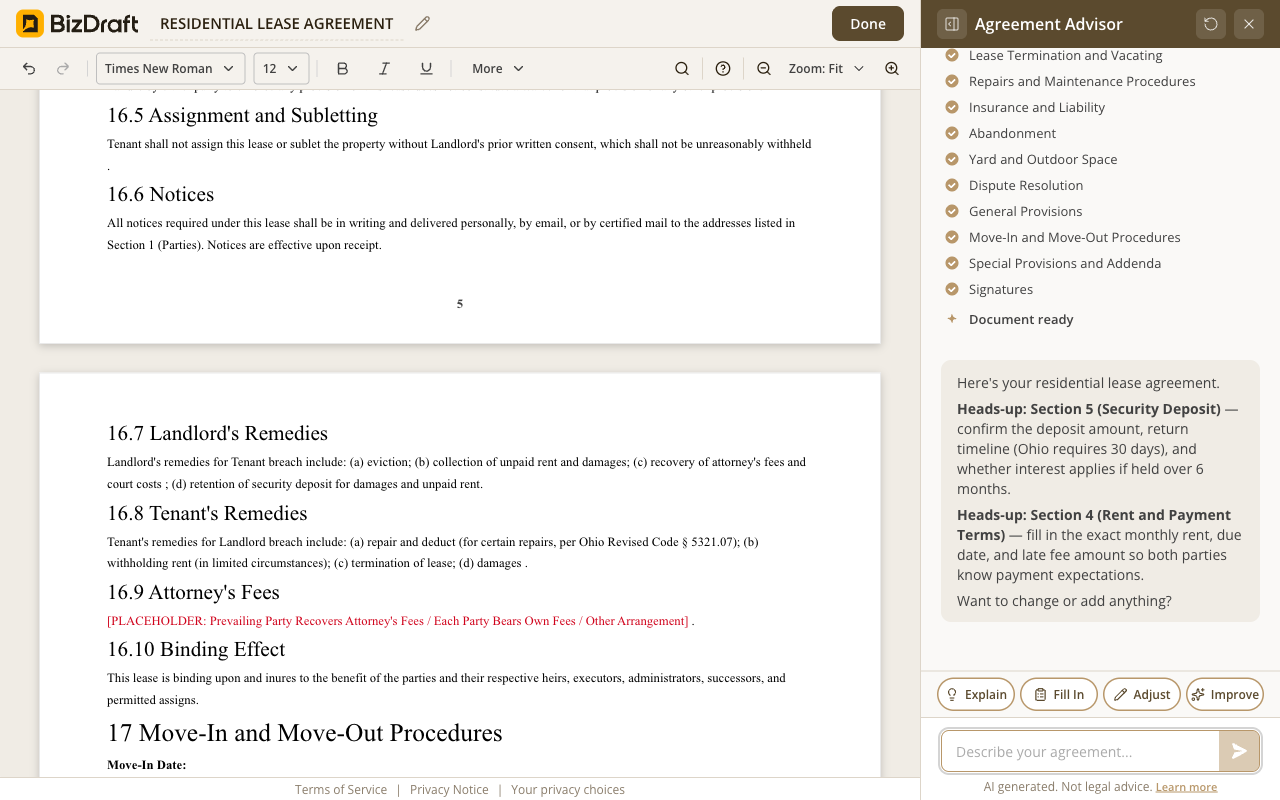
Task: Click check icon beside Abandonment
Action: 952,133
